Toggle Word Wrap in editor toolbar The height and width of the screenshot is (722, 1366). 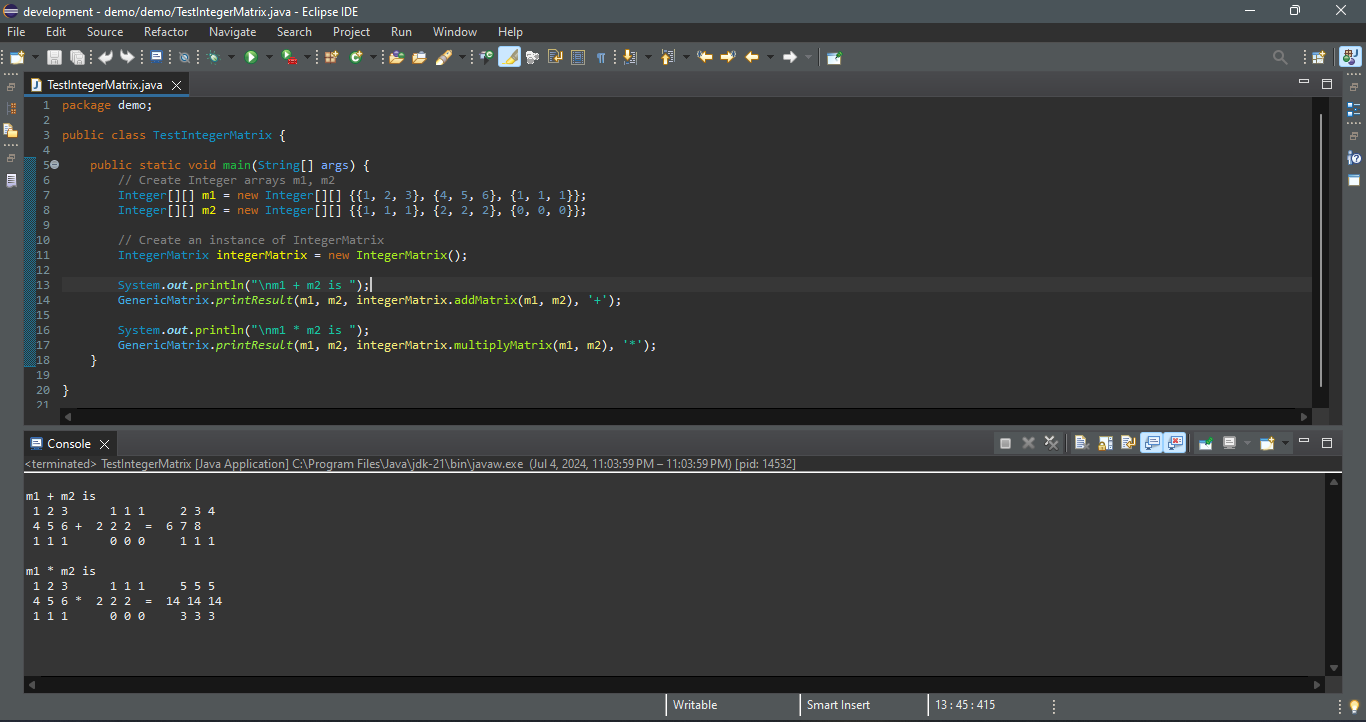click(554, 57)
